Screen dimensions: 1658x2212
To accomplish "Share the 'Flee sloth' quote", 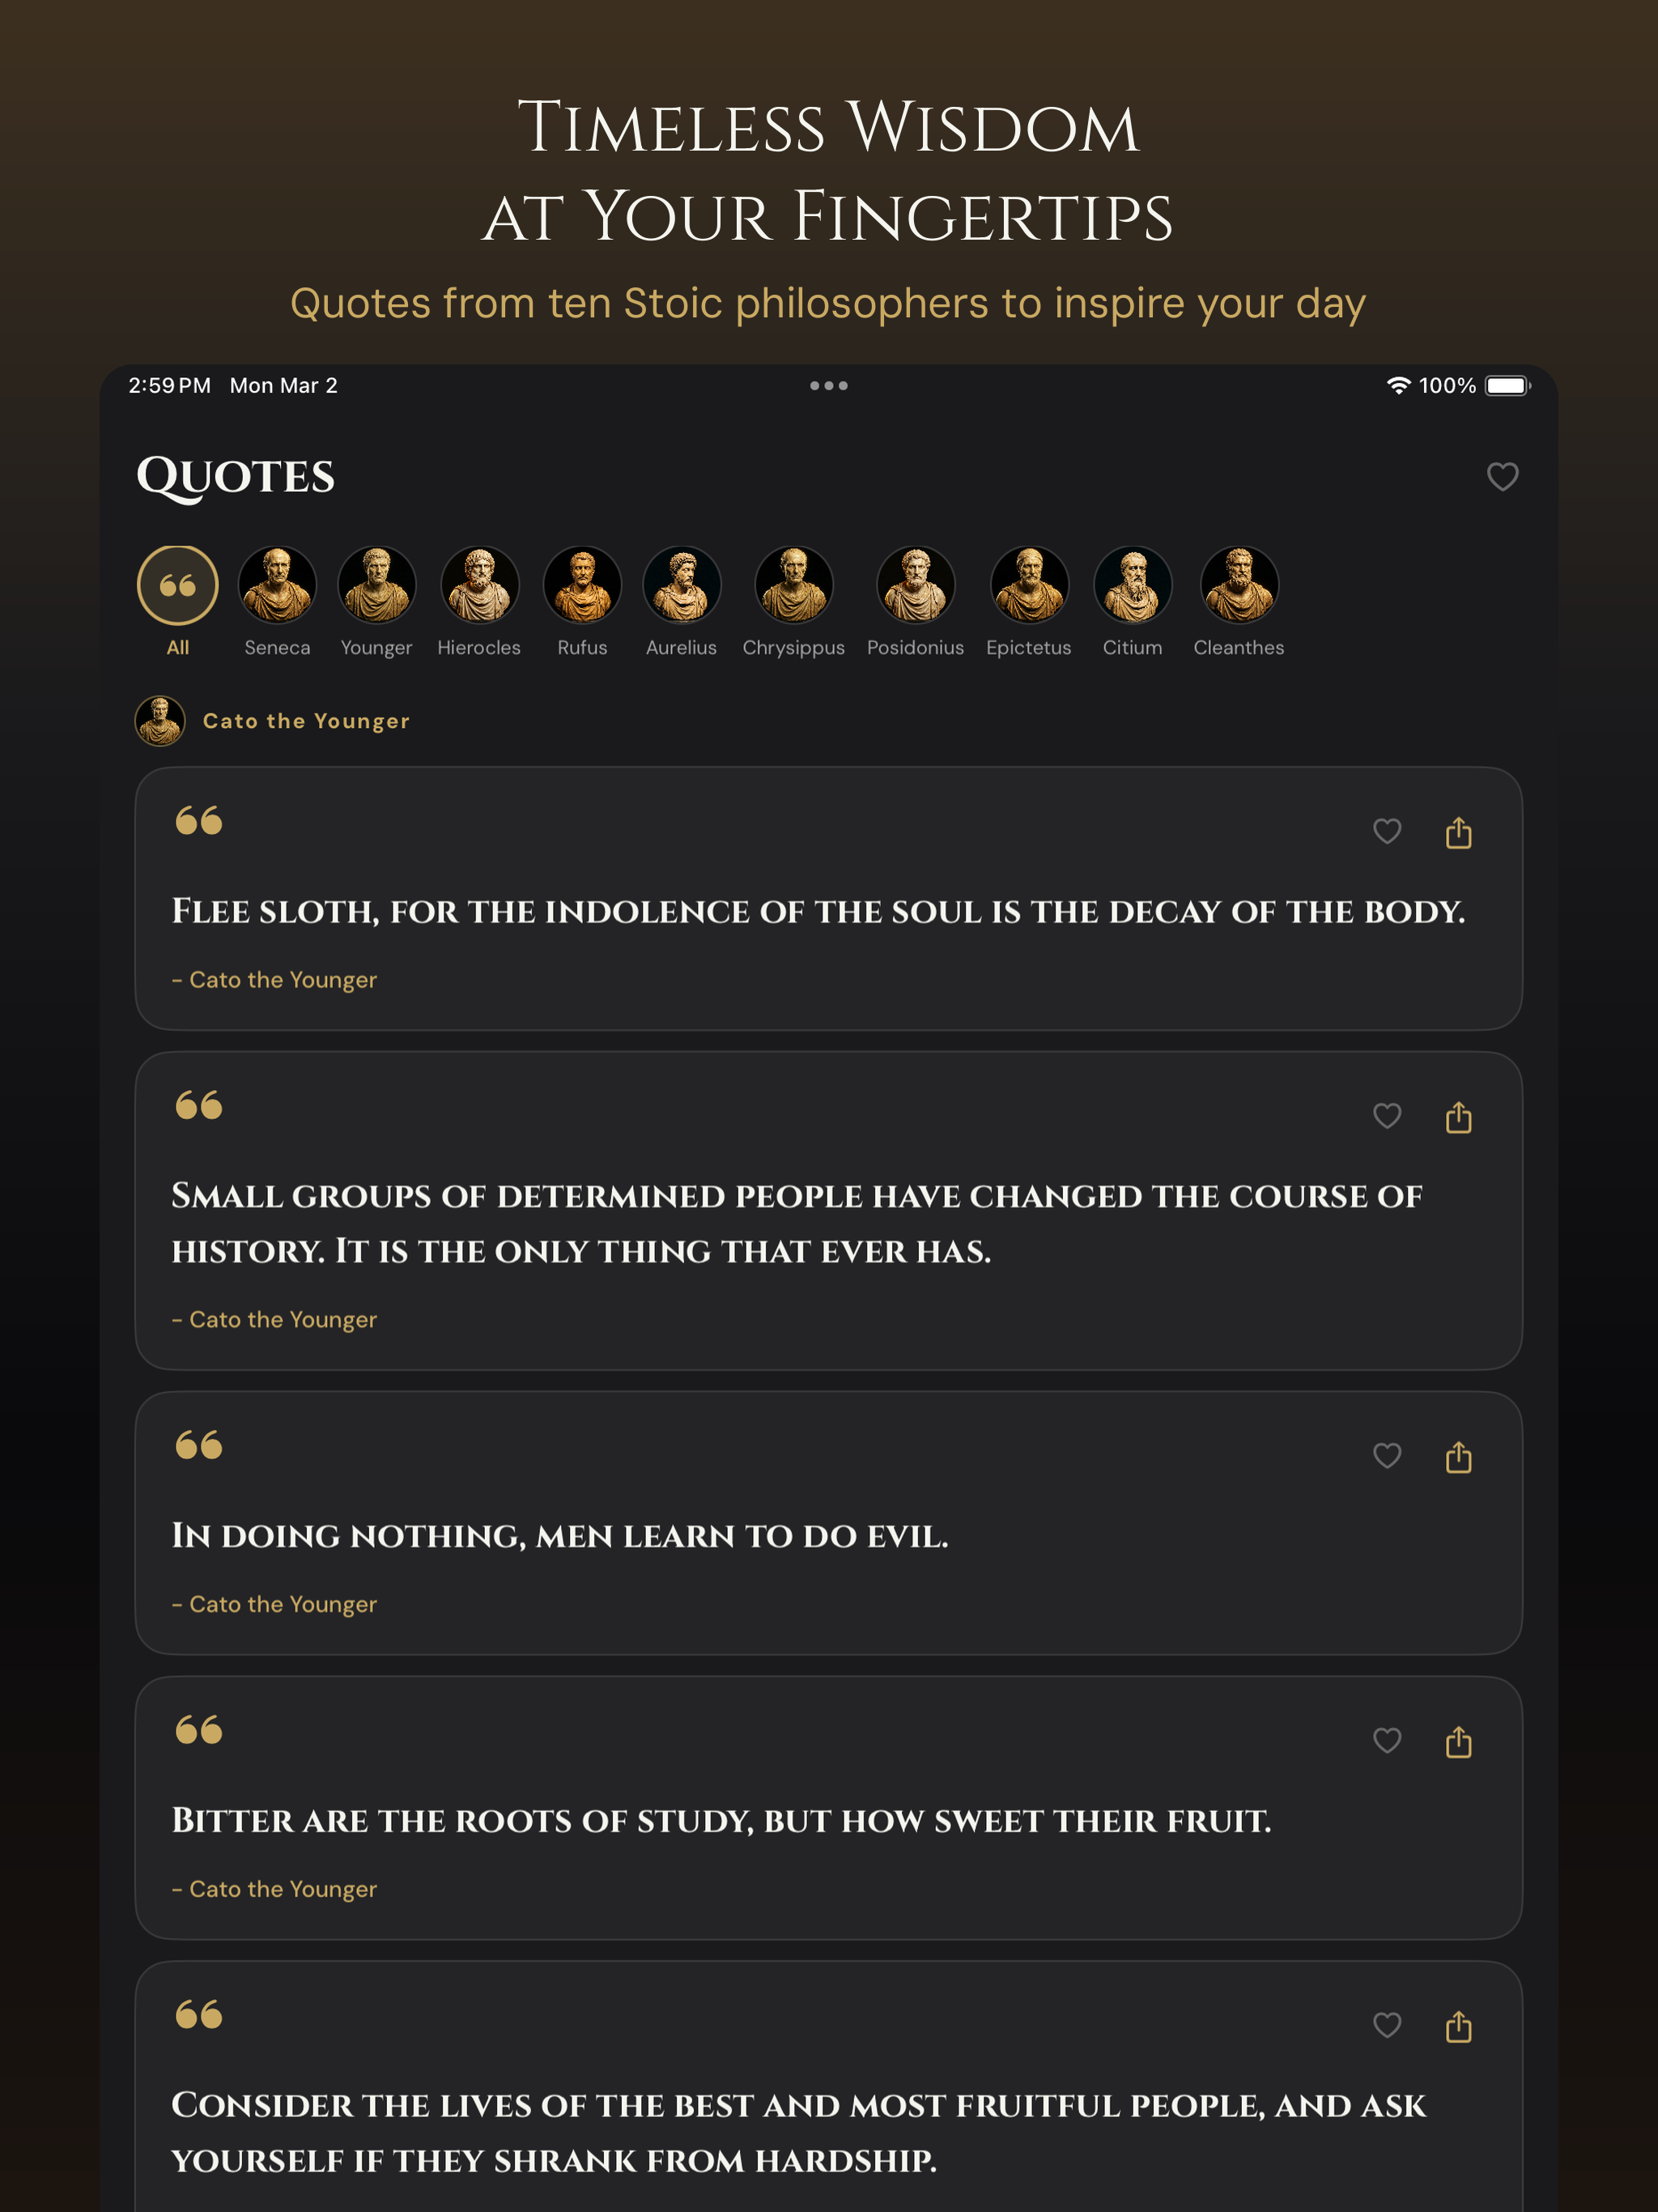I will tap(1458, 832).
